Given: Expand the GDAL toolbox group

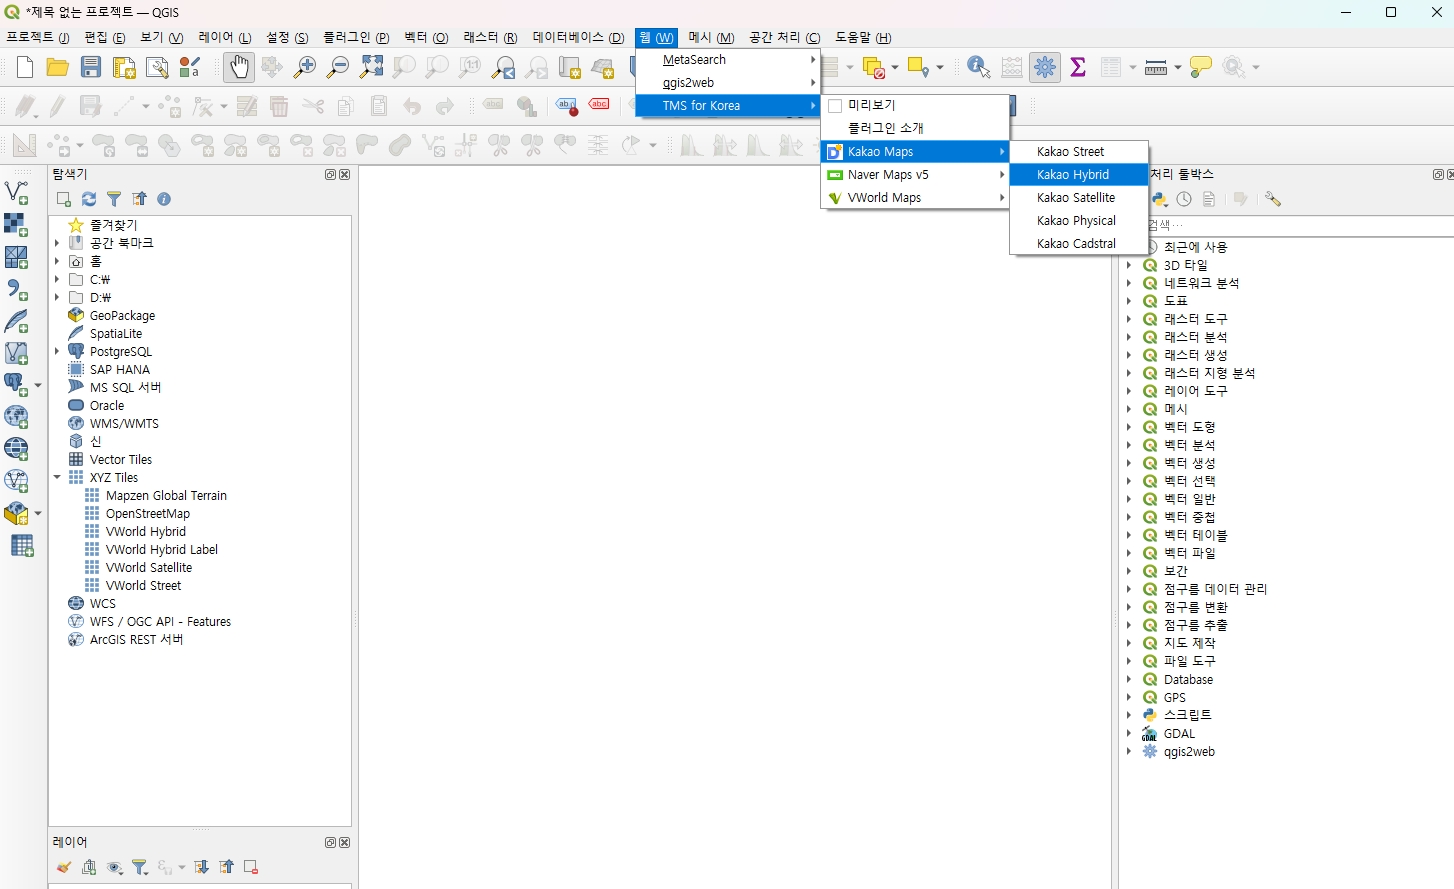Looking at the screenshot, I should pos(1130,733).
